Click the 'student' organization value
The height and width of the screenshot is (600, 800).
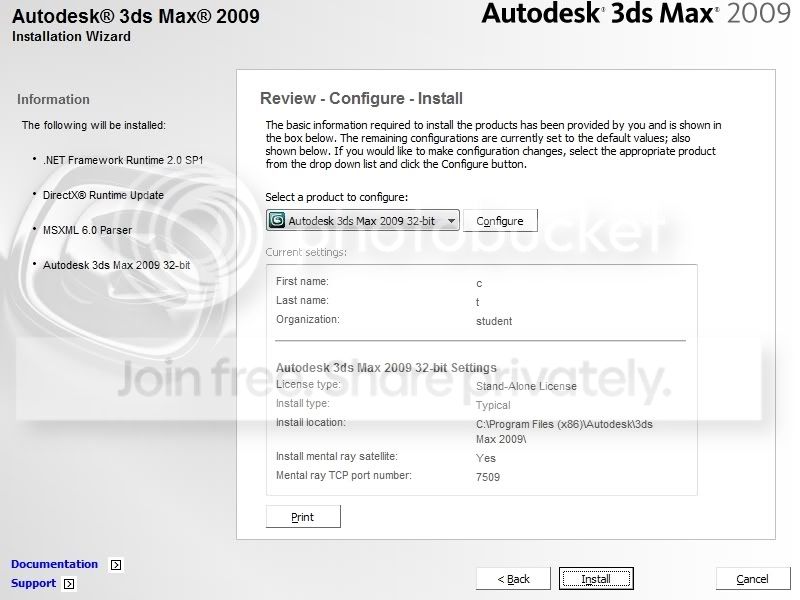494,321
